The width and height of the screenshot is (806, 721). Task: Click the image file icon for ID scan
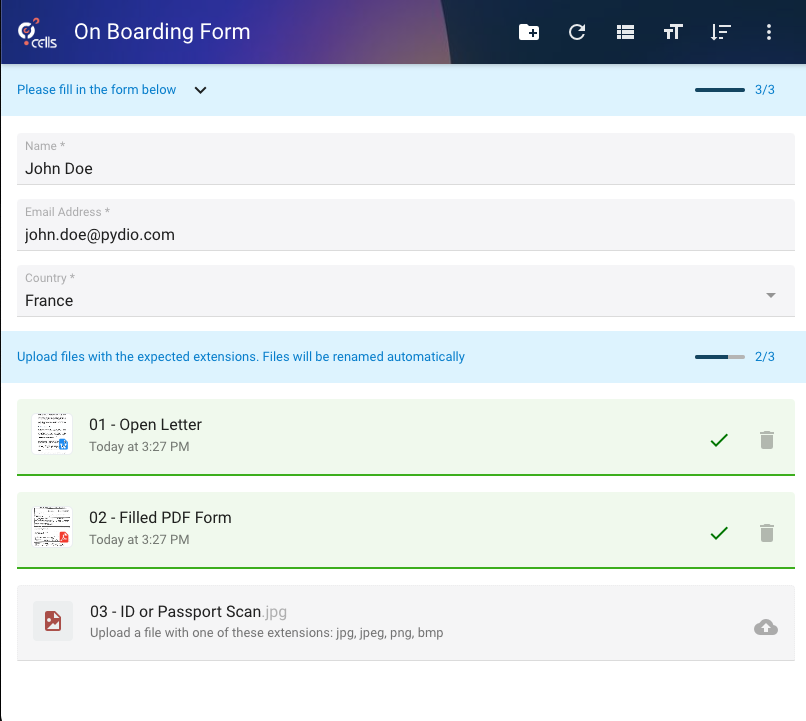pyautogui.click(x=53, y=621)
